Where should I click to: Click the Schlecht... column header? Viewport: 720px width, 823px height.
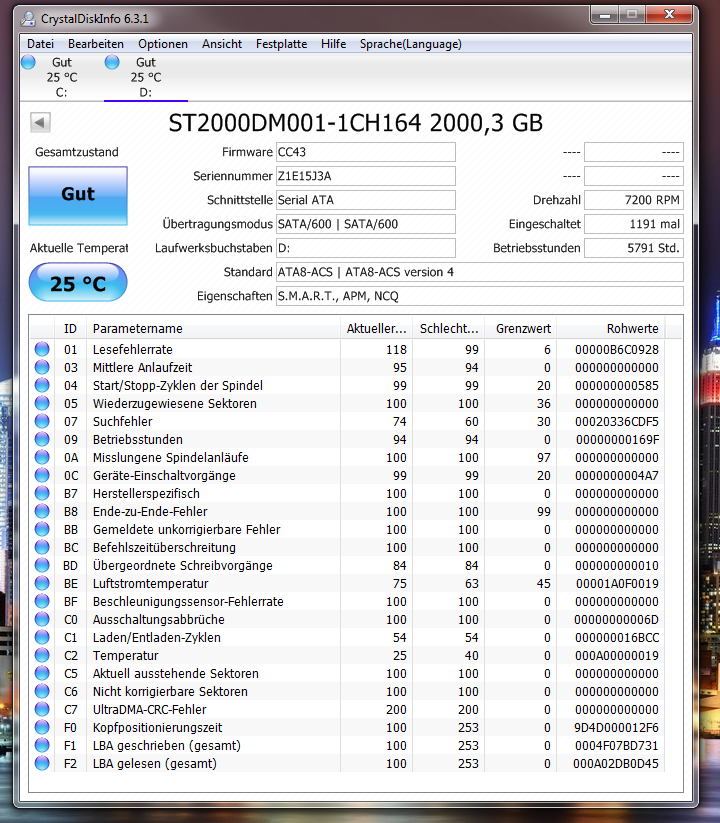tap(449, 329)
